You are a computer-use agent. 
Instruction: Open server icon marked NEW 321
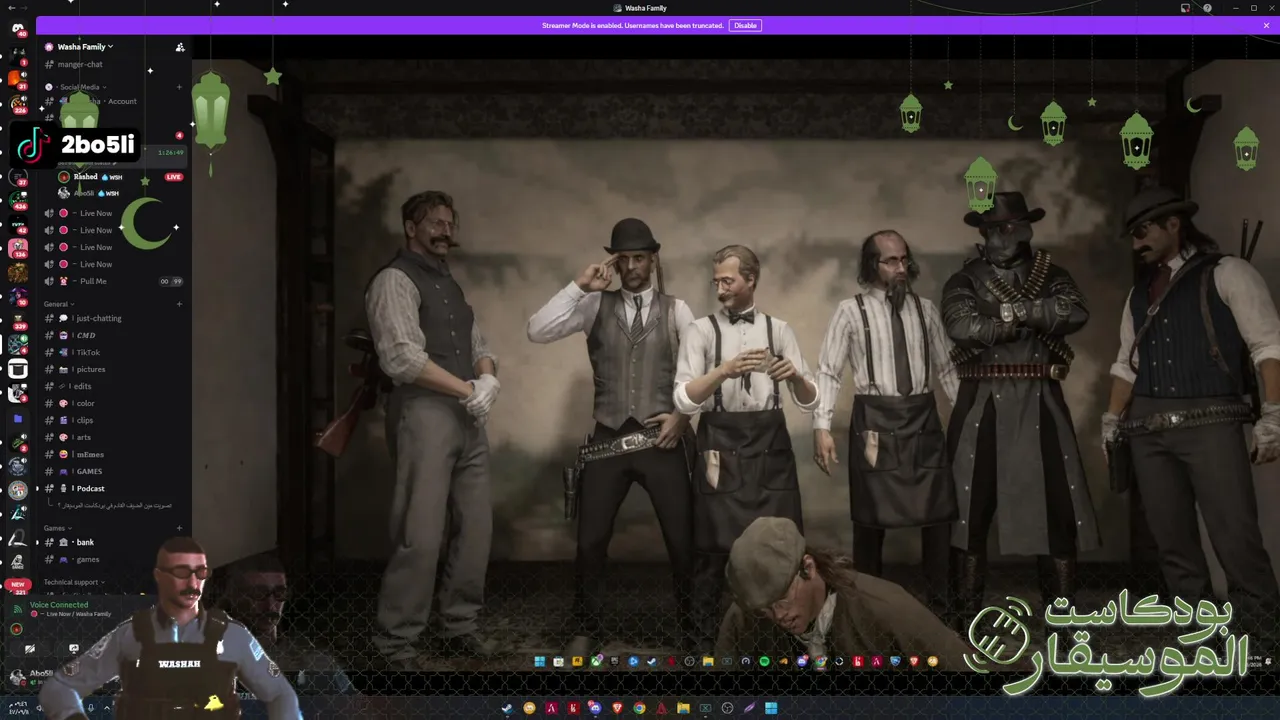[17, 587]
